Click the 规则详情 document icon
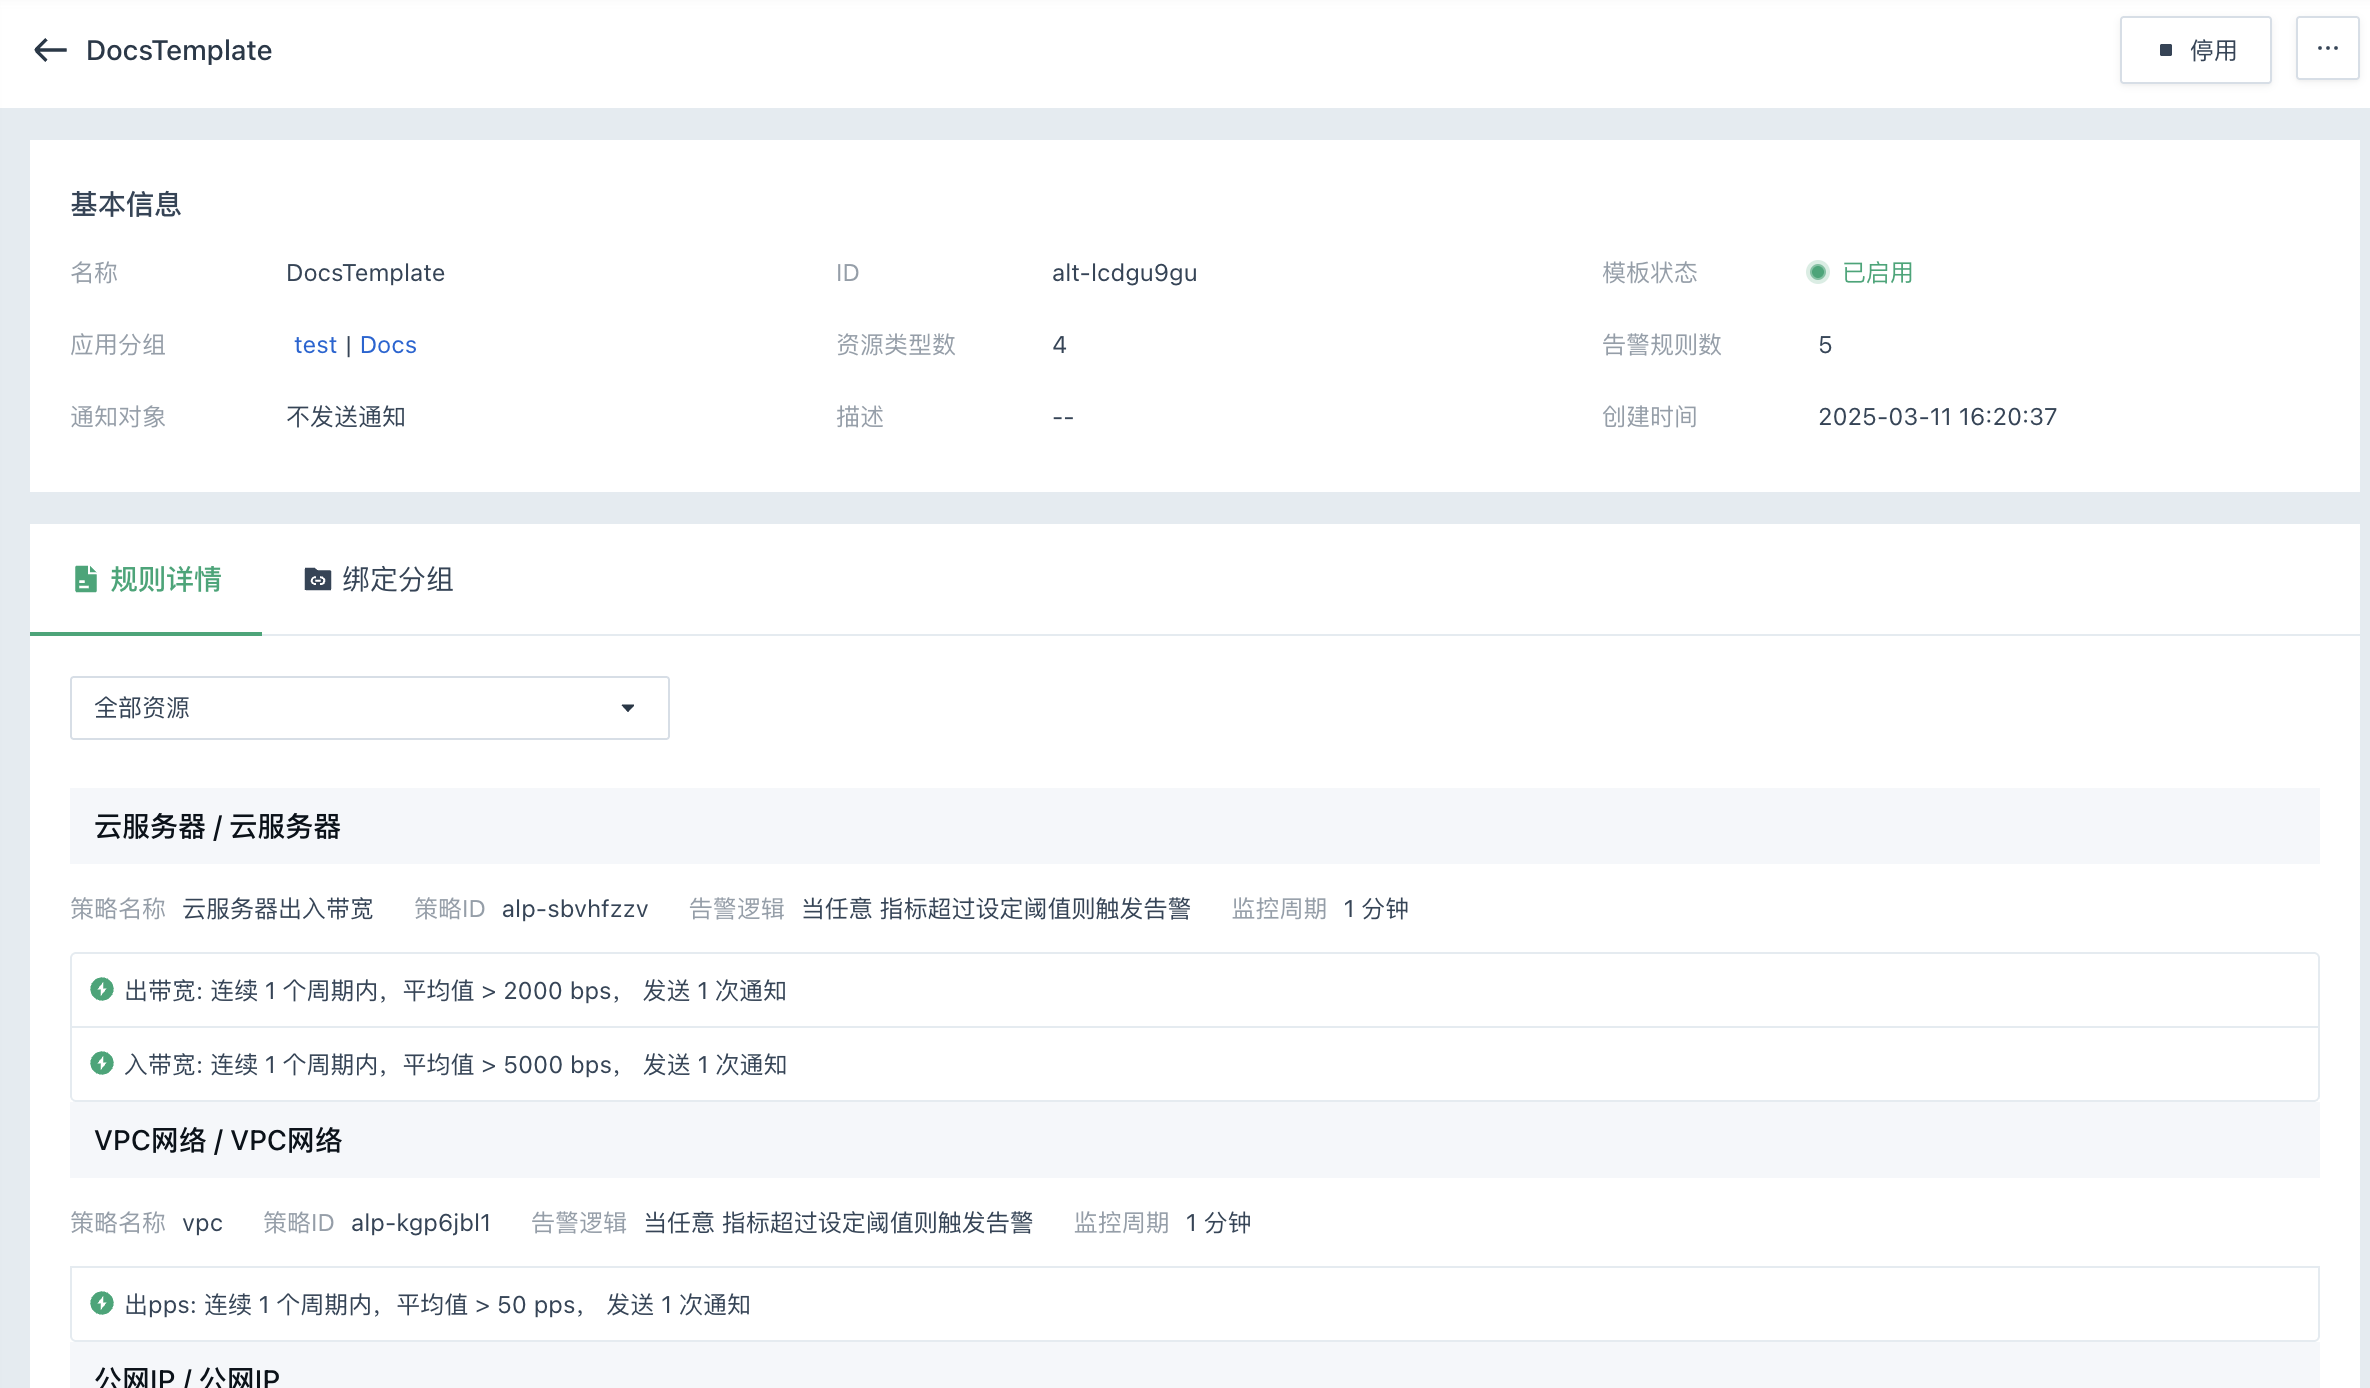 tap(86, 579)
